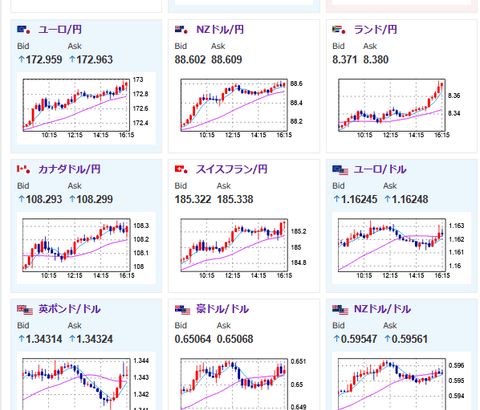The width and height of the screenshot is (480, 410).
Task: Click the Swiss franc/Yen flag icon
Action: tap(181, 169)
